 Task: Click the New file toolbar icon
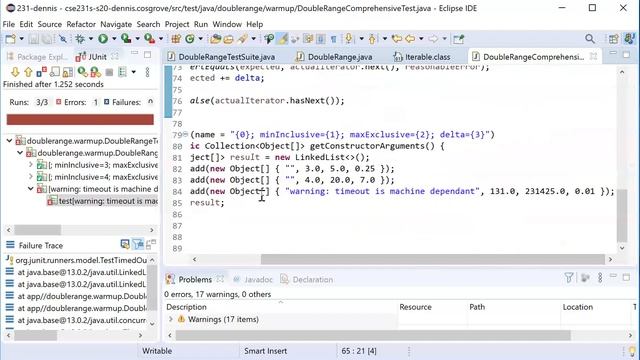click(x=10, y=39)
